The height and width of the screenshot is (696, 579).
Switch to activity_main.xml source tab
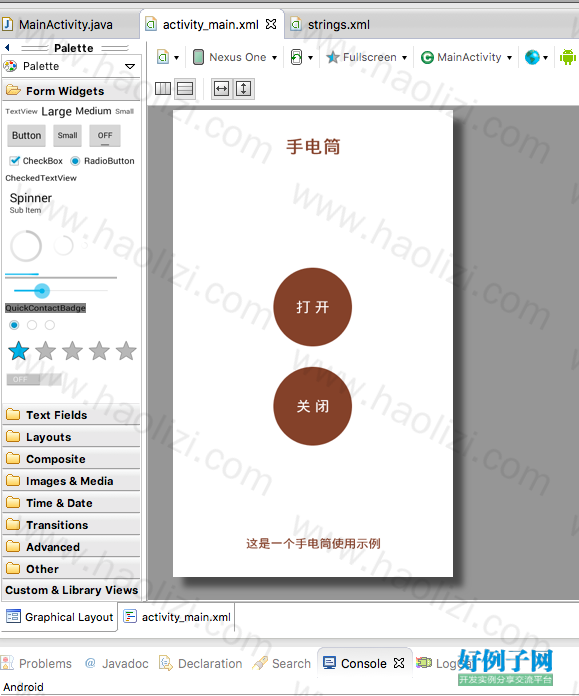[x=178, y=617]
